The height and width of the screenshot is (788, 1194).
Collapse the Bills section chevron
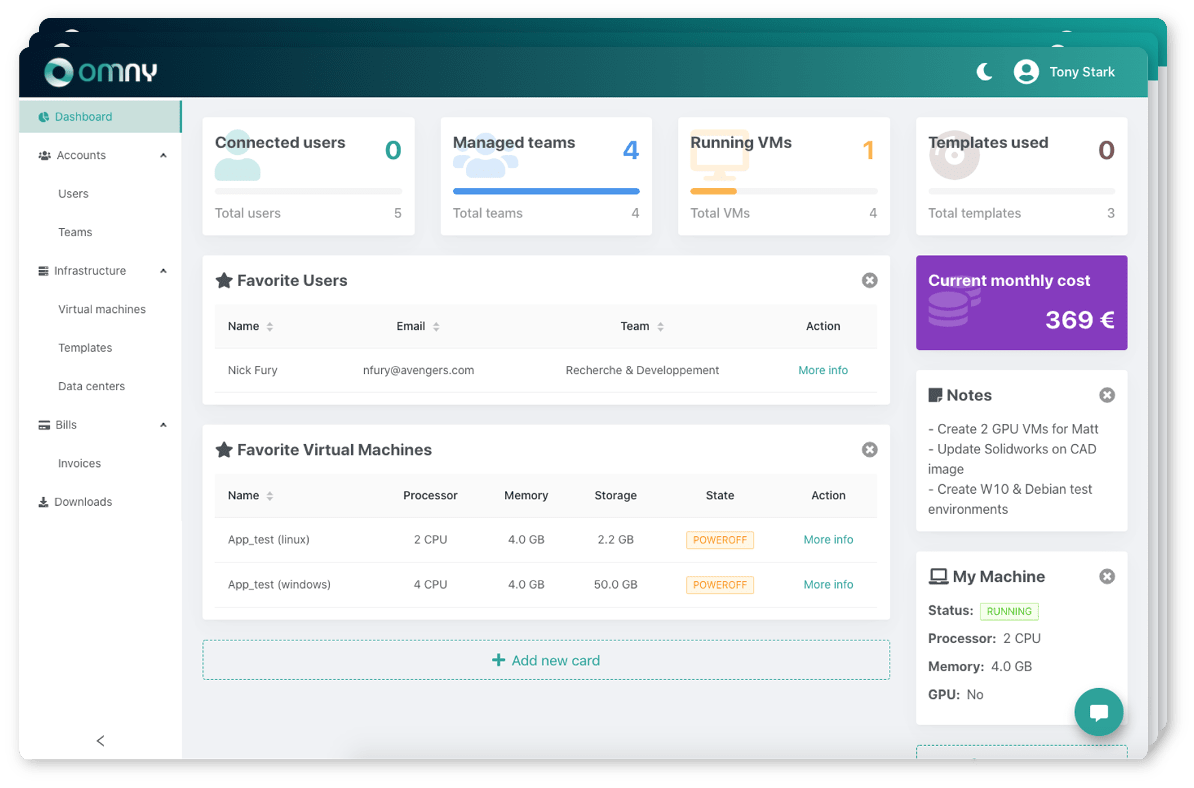(163, 425)
